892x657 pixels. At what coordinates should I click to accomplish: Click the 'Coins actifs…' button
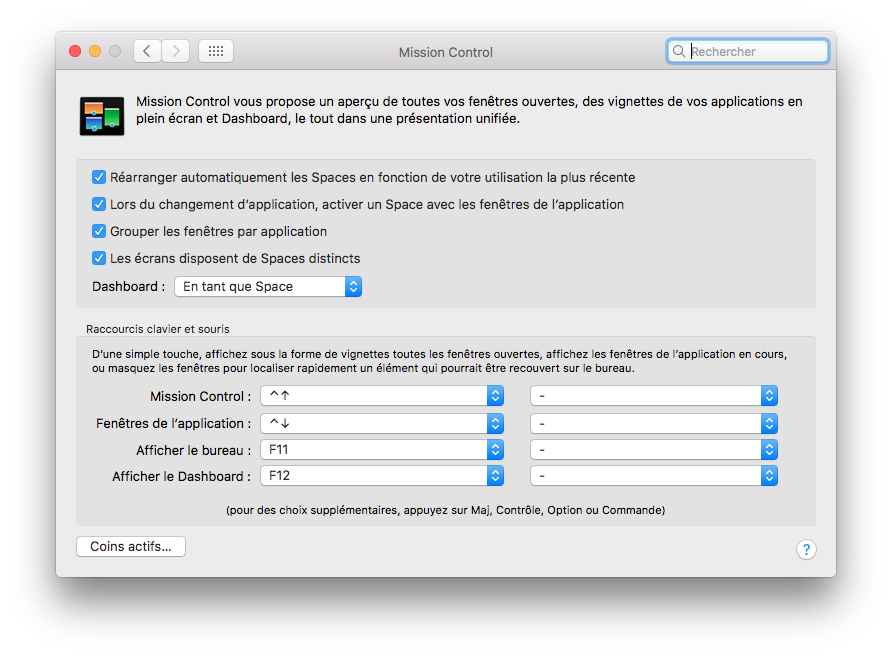[130, 546]
